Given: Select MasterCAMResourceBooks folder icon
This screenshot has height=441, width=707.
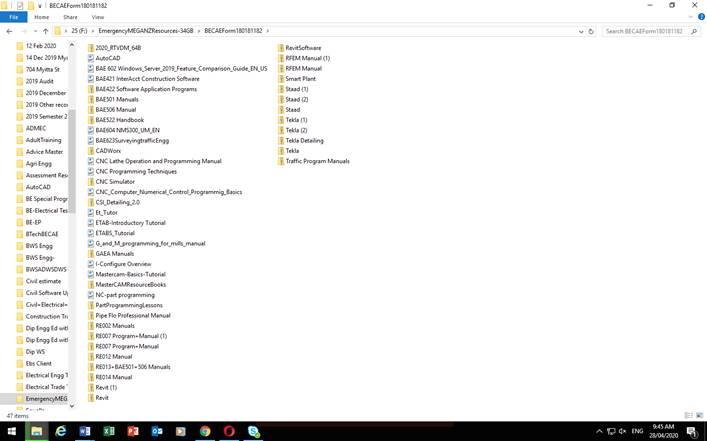Looking at the screenshot, I should tap(91, 285).
